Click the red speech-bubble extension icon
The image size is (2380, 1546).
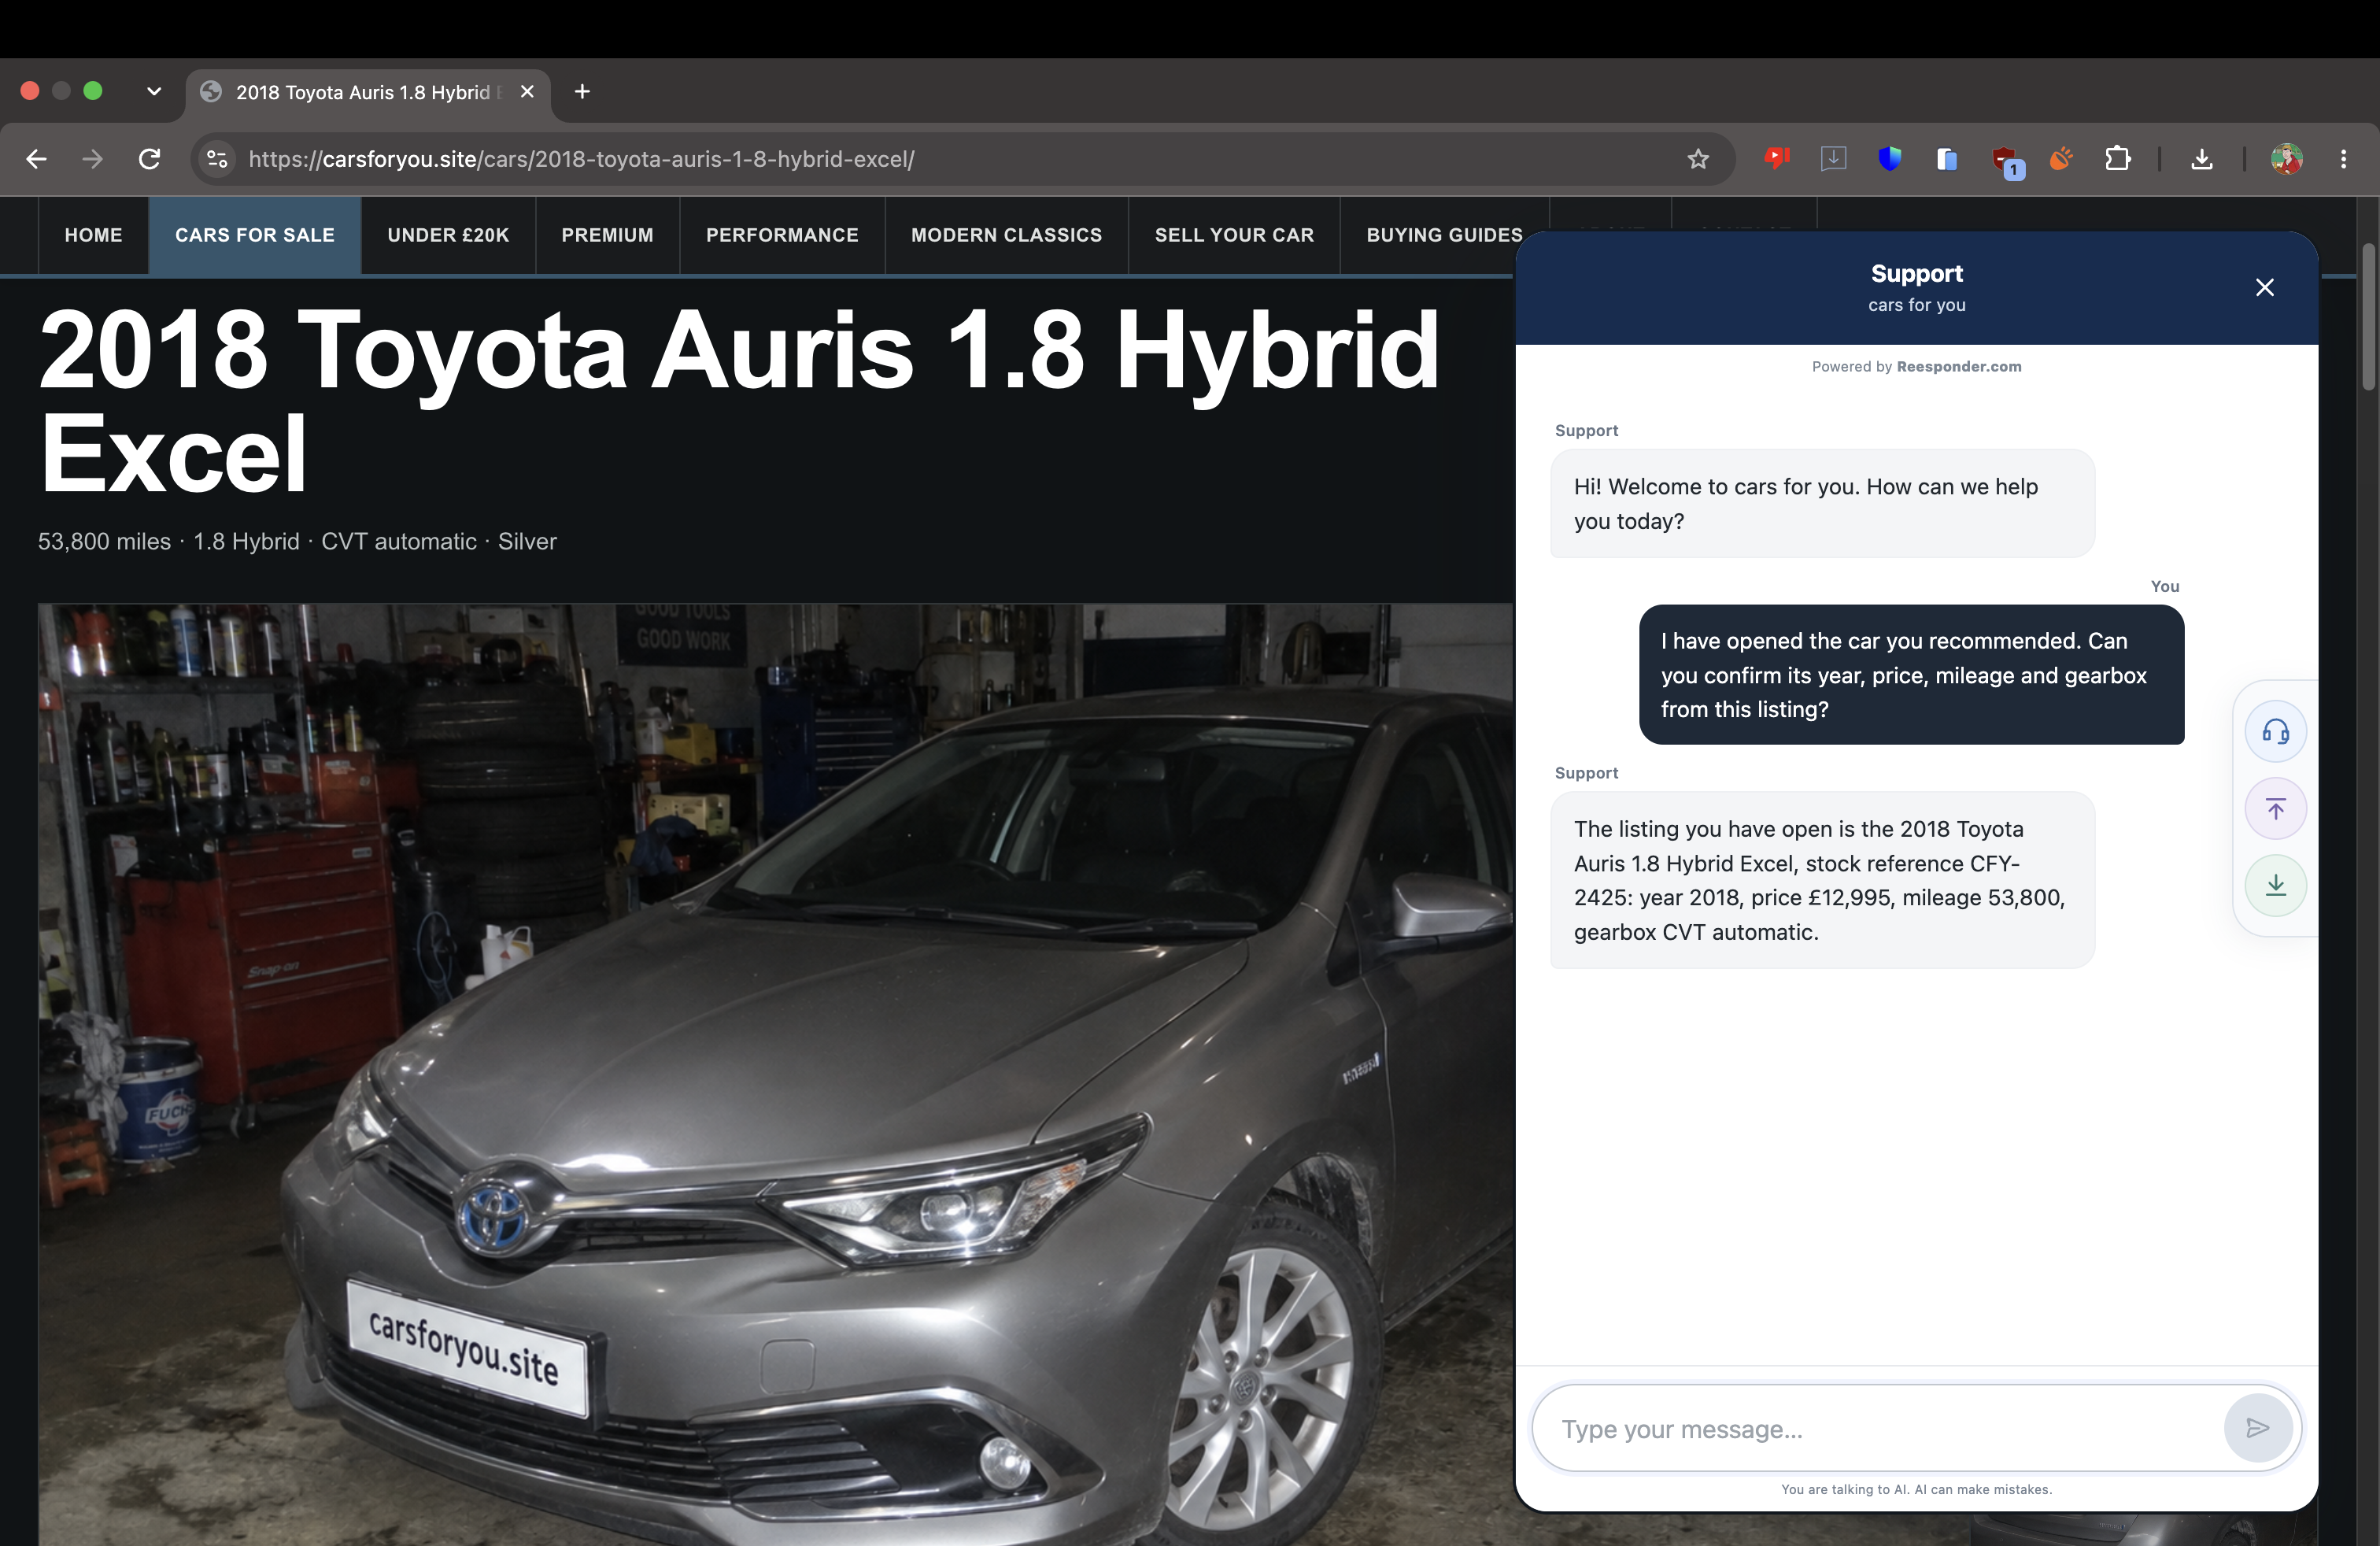pyautogui.click(x=1776, y=158)
